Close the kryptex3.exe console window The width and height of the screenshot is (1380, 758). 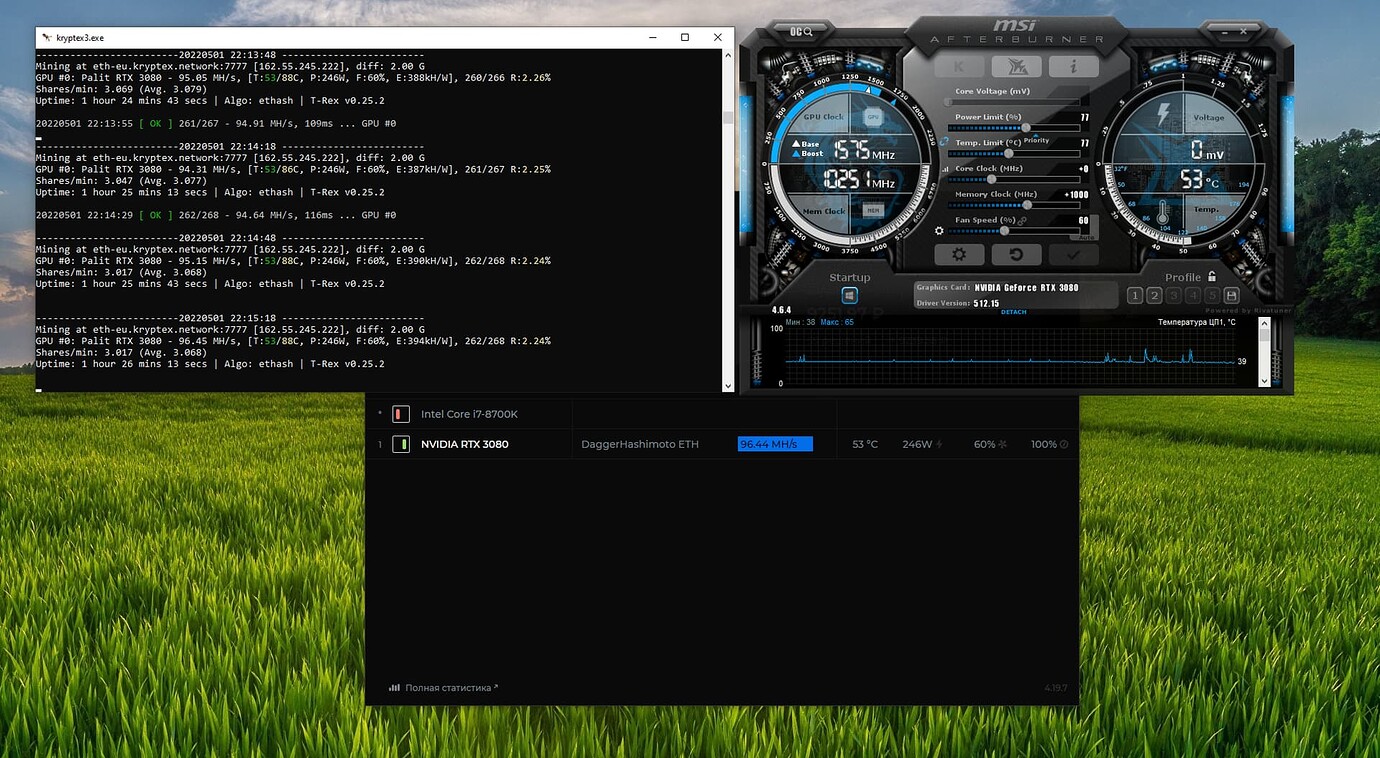[x=718, y=37]
